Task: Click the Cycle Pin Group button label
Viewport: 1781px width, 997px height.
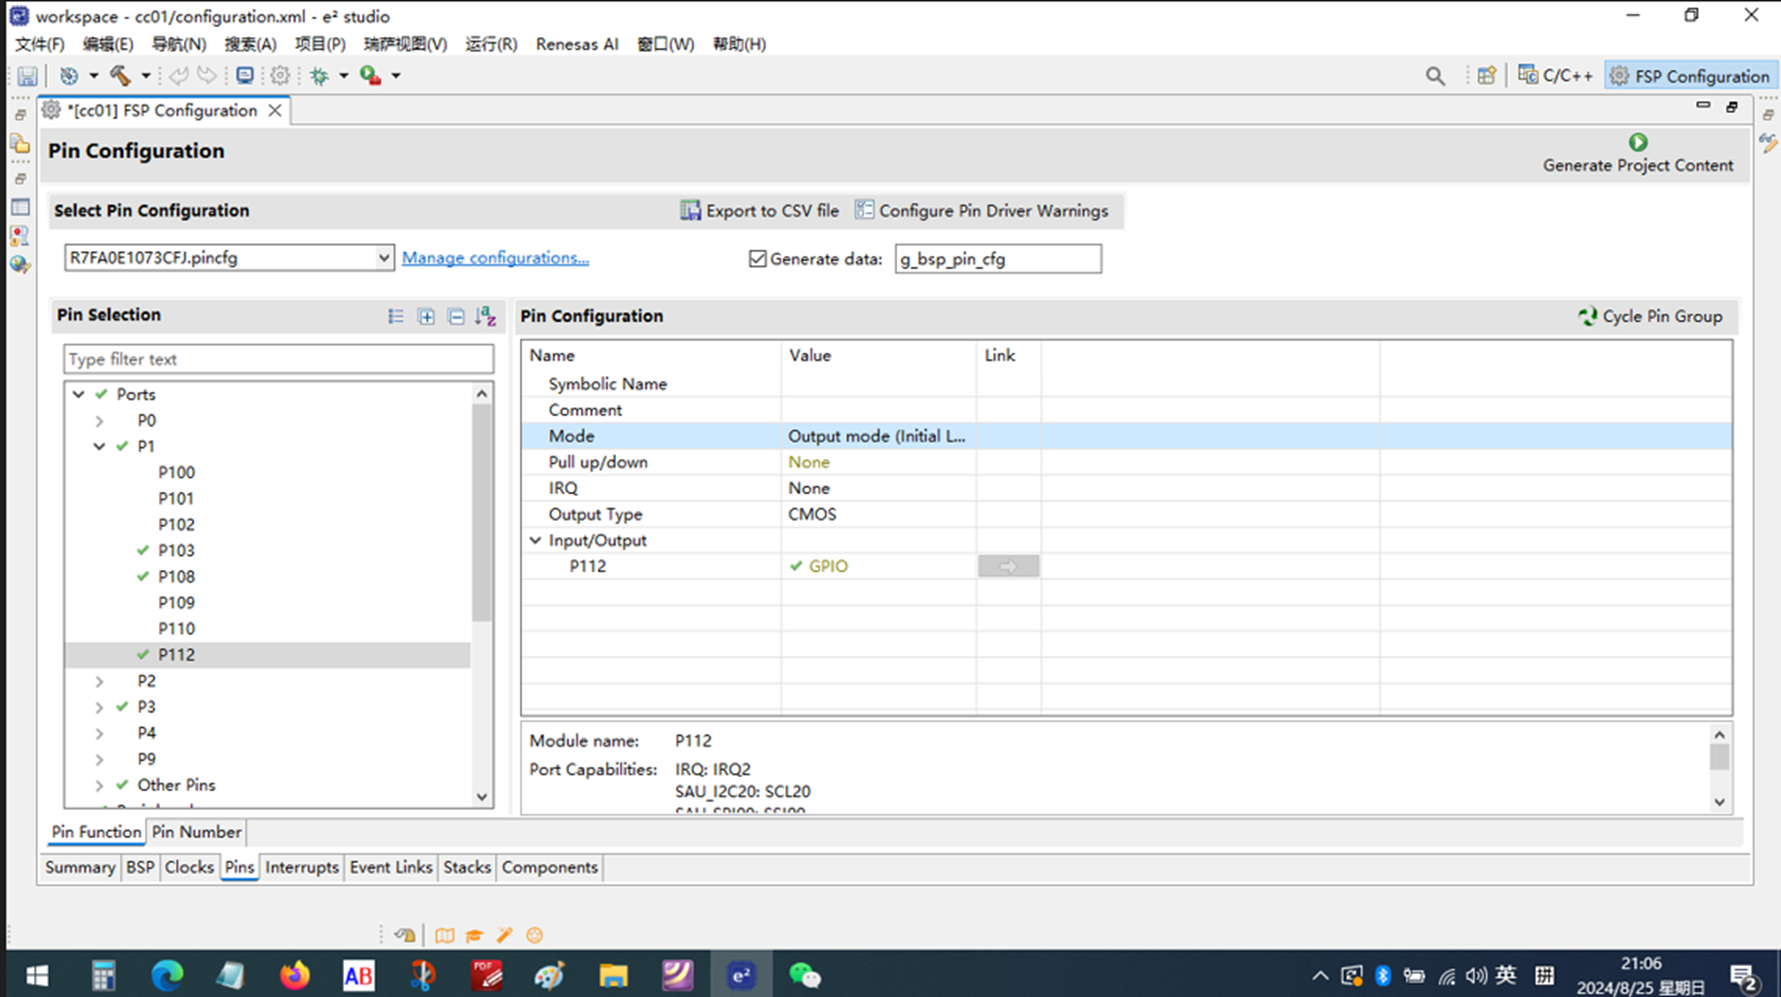Action: (x=1662, y=316)
